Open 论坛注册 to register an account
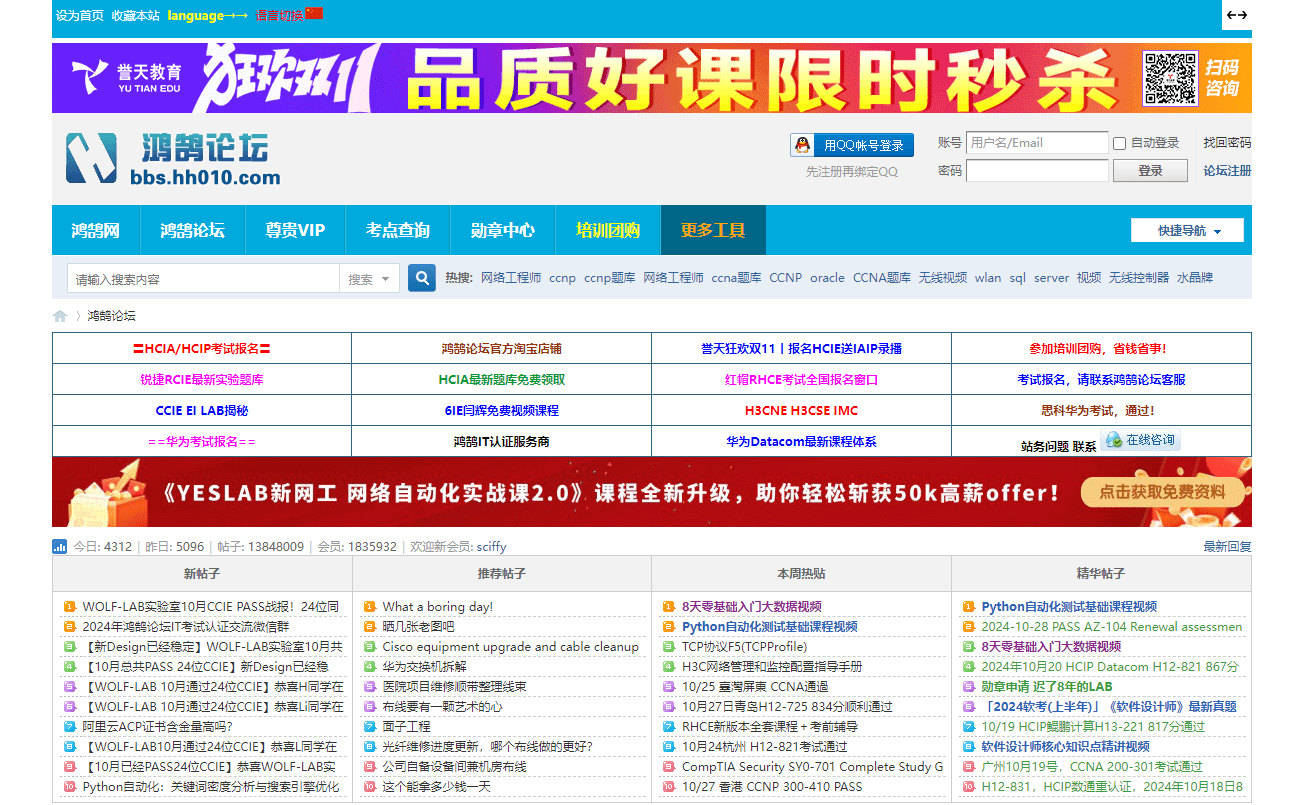This screenshot has height=805, width=1312. (x=1227, y=170)
